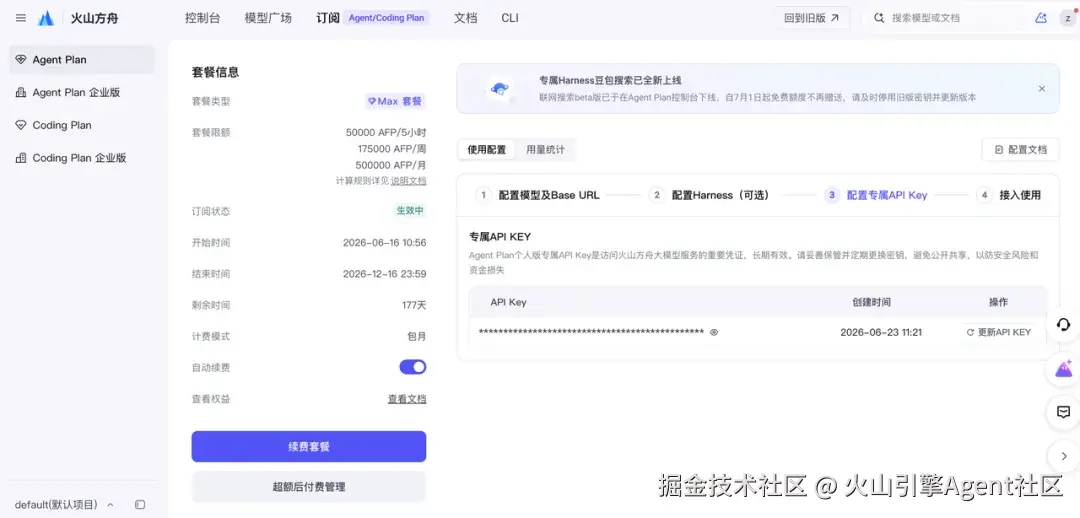
Task: Open the 查看文档 link
Action: (x=407, y=399)
